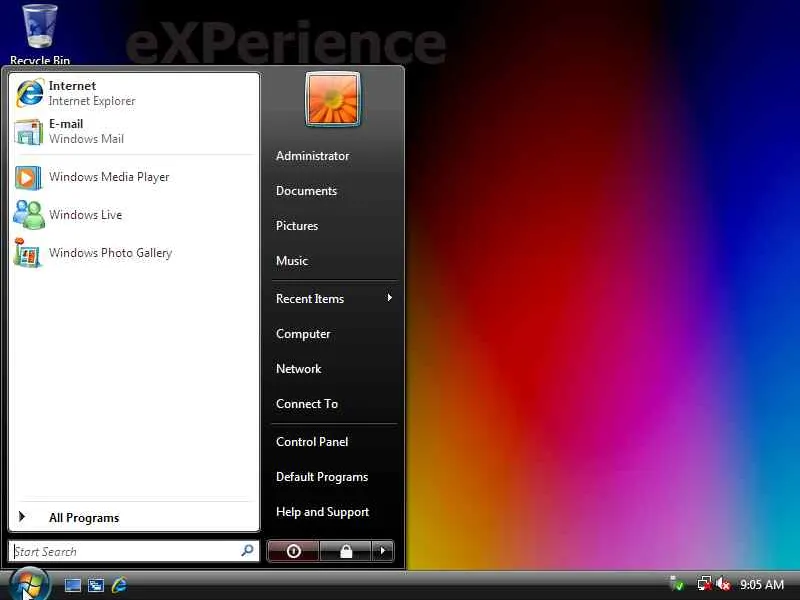
Task: Launch Windows Mail E-mail icon
Action: (29, 132)
